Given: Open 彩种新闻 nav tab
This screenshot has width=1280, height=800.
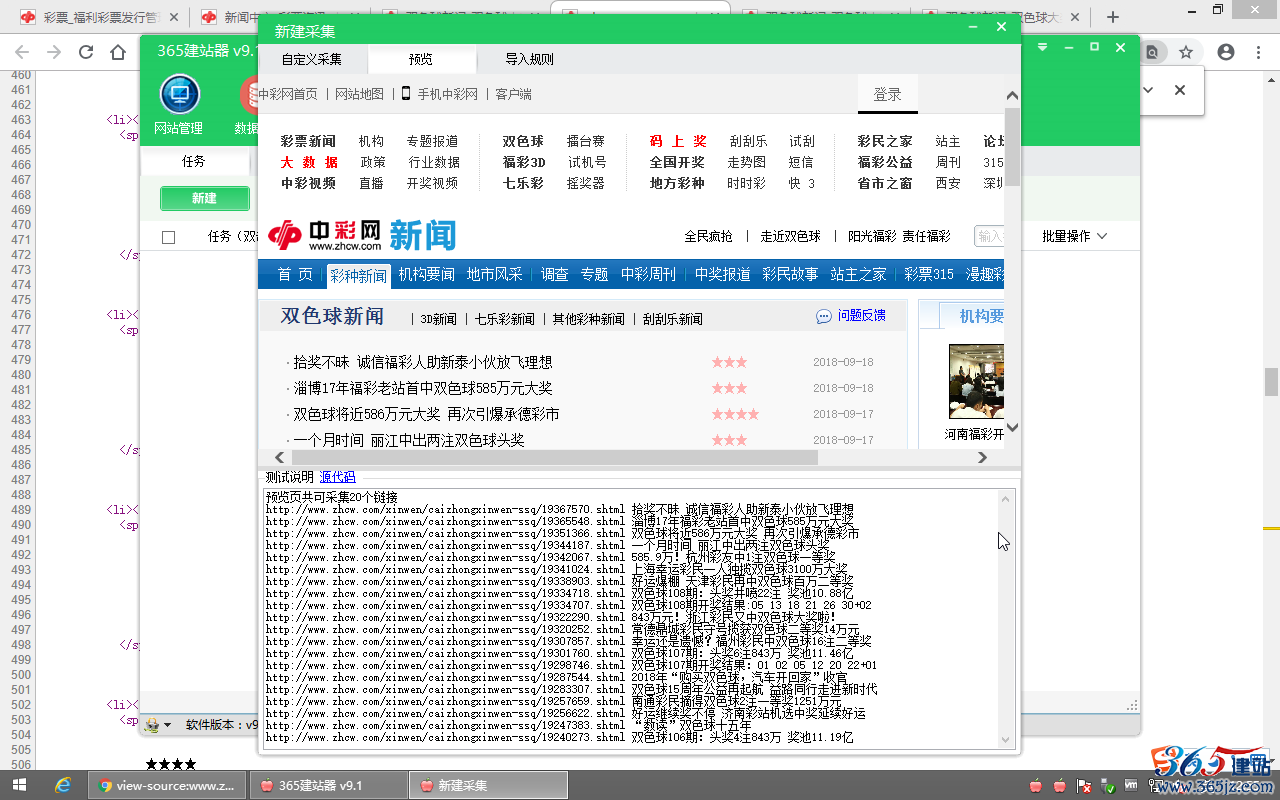Looking at the screenshot, I should pos(359,275).
